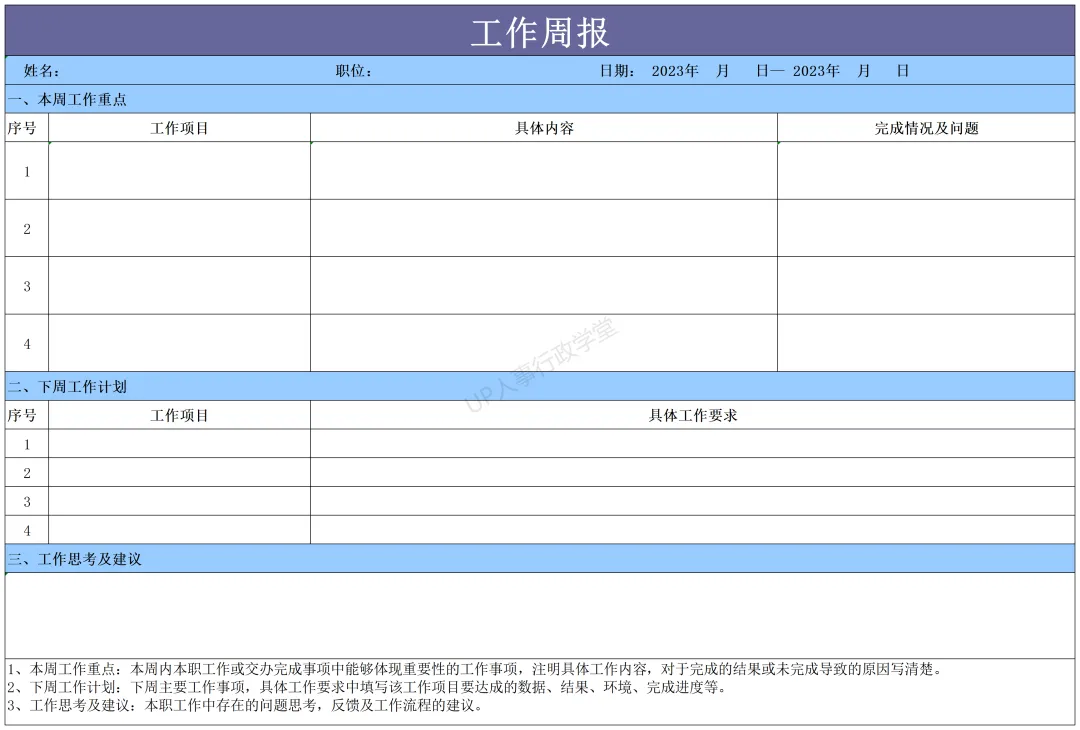
Task: Click row number 4 in 本周工作重点 table
Action: 27,344
